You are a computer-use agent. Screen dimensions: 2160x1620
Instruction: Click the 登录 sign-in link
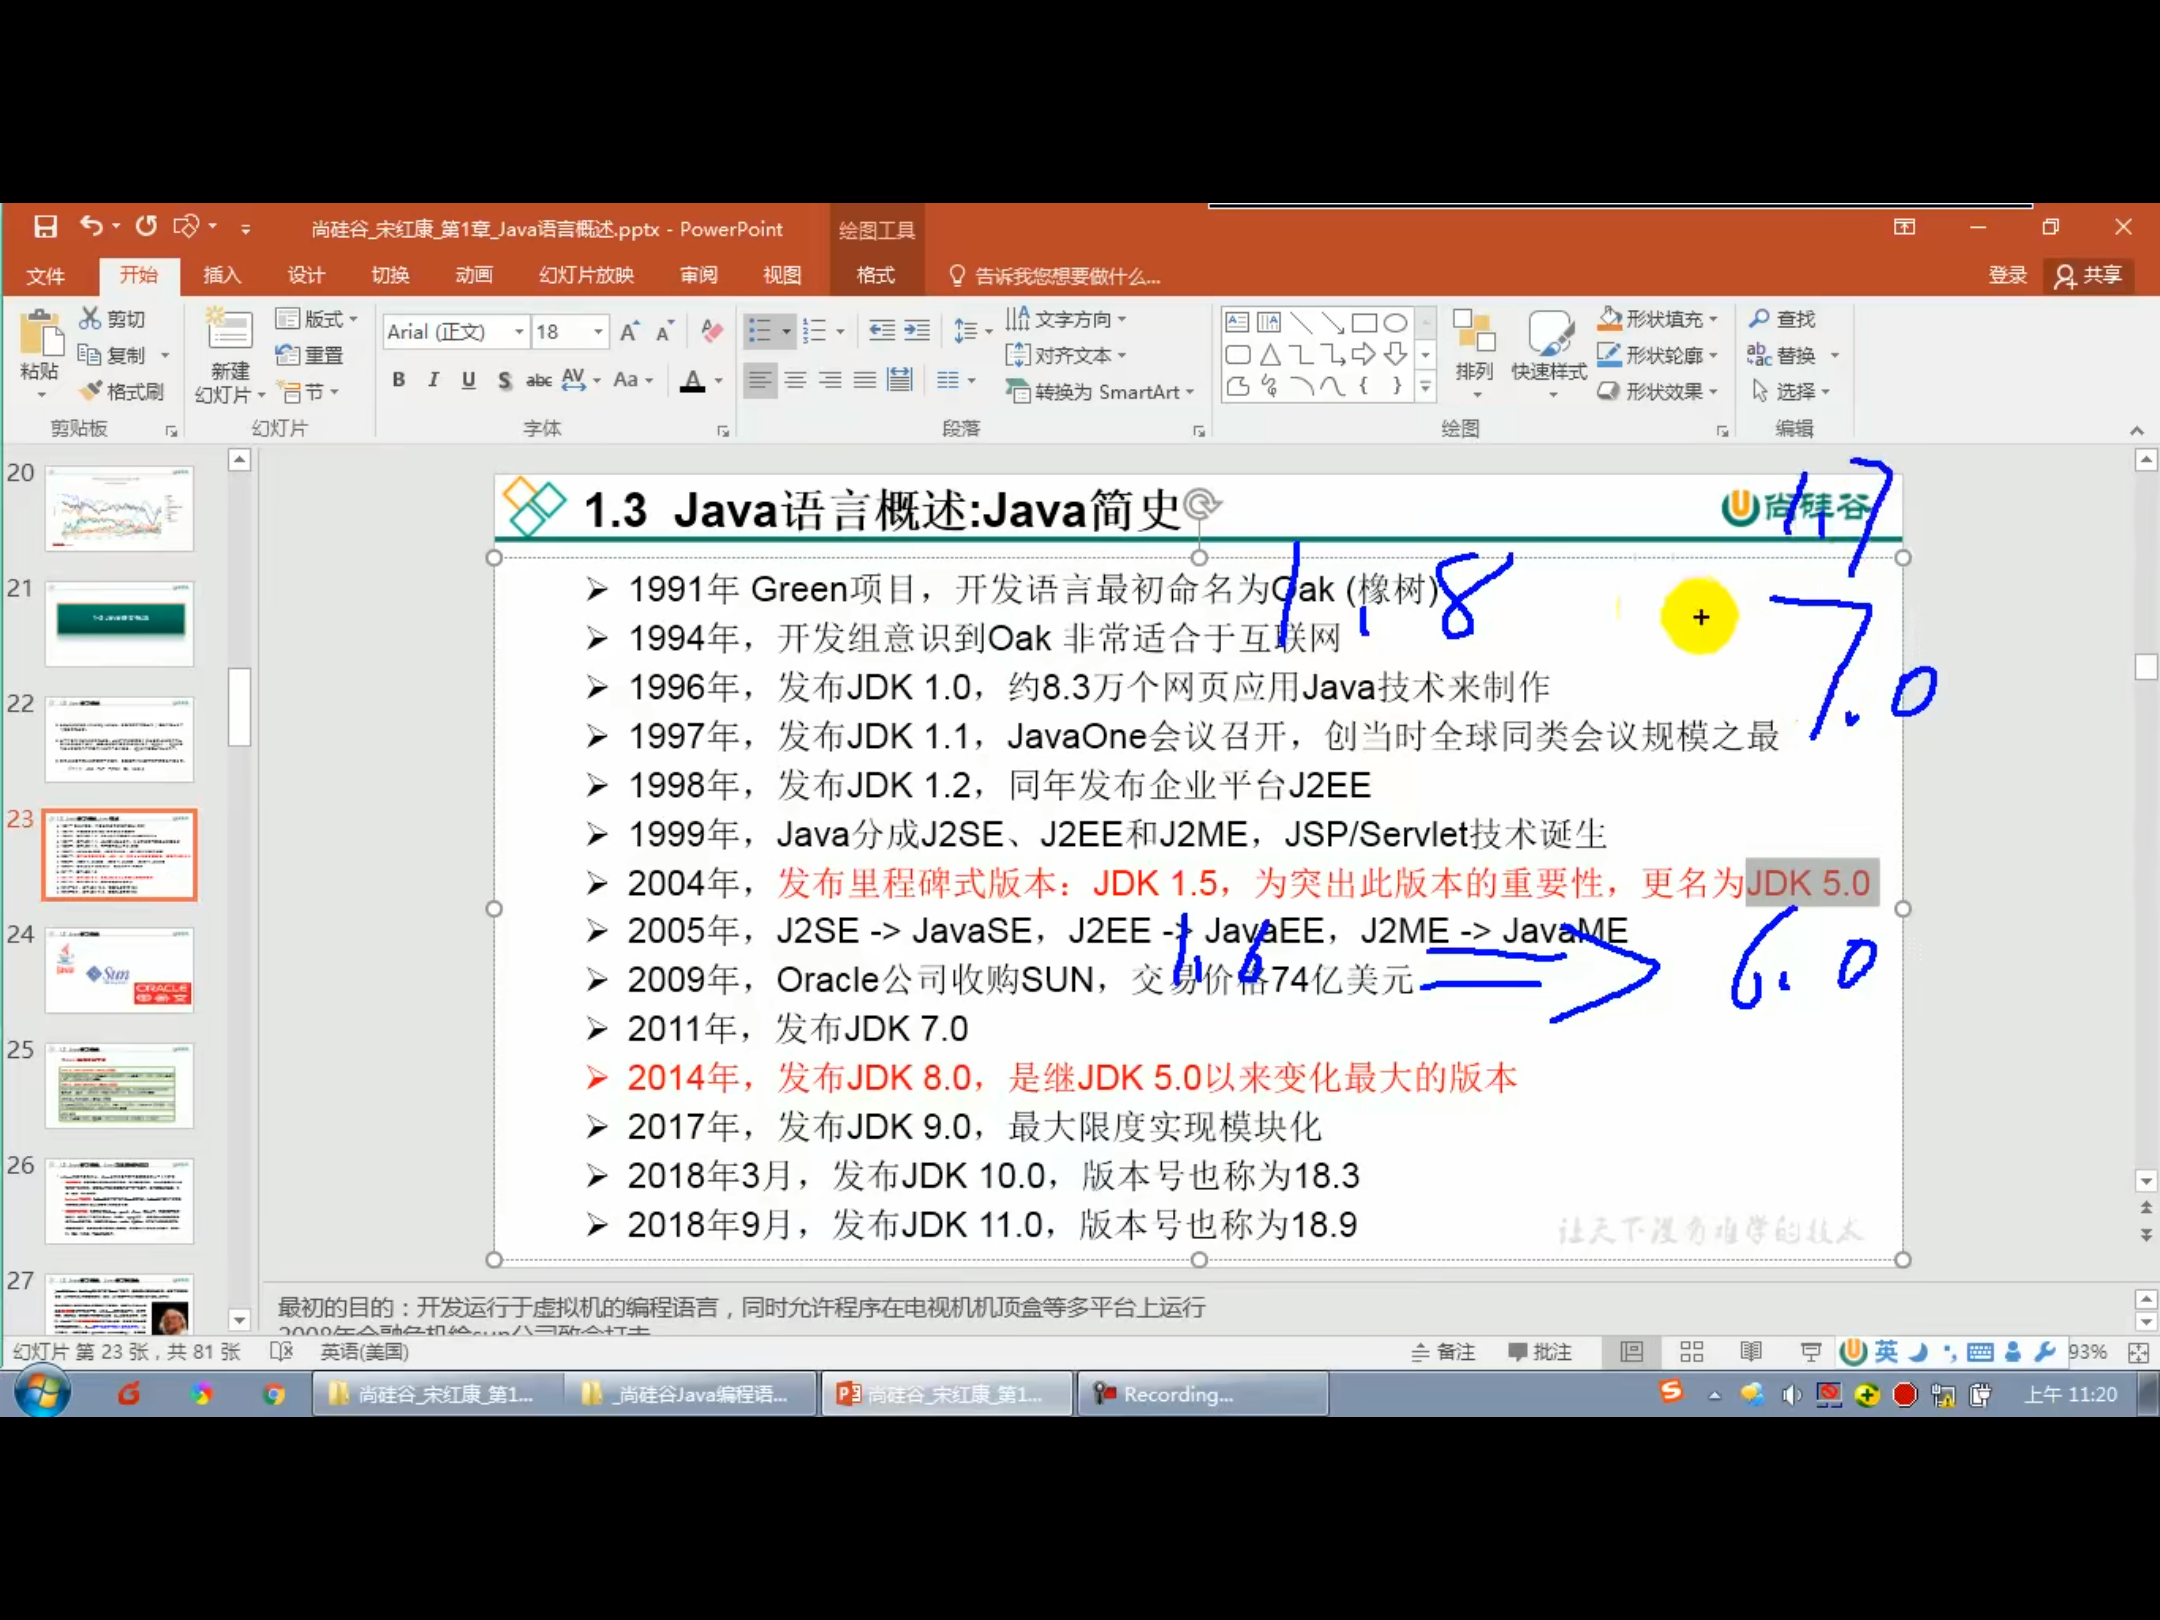click(x=2006, y=276)
